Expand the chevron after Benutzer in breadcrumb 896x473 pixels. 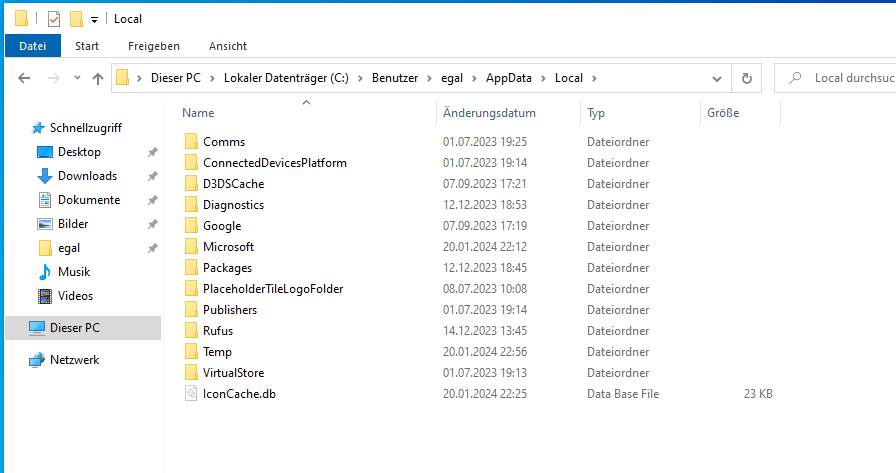429,78
